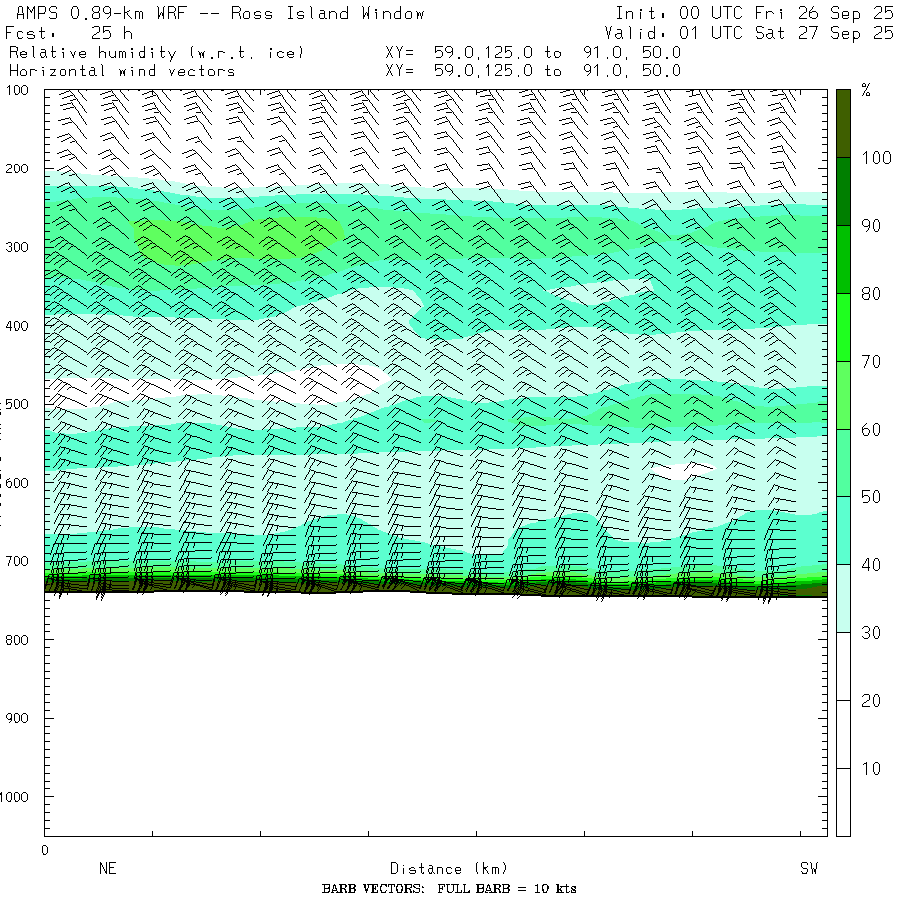This screenshot has width=900, height=900.
Task: Click the colorbar label 20
Action: click(871, 701)
